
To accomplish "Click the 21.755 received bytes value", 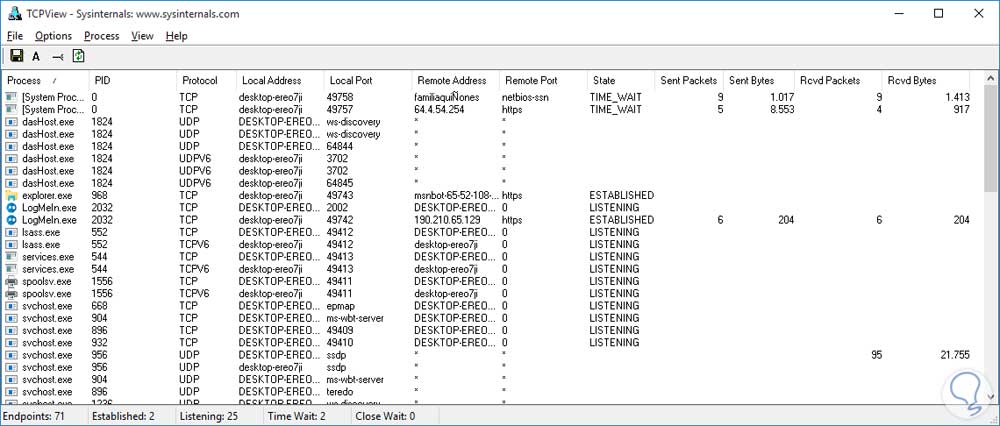I will [x=954, y=355].
